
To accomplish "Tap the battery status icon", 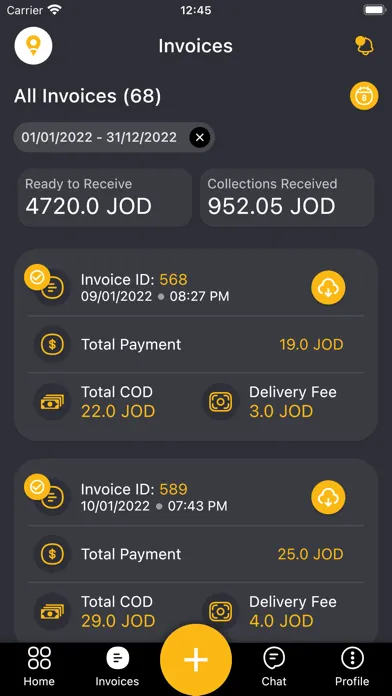I will 374,10.
